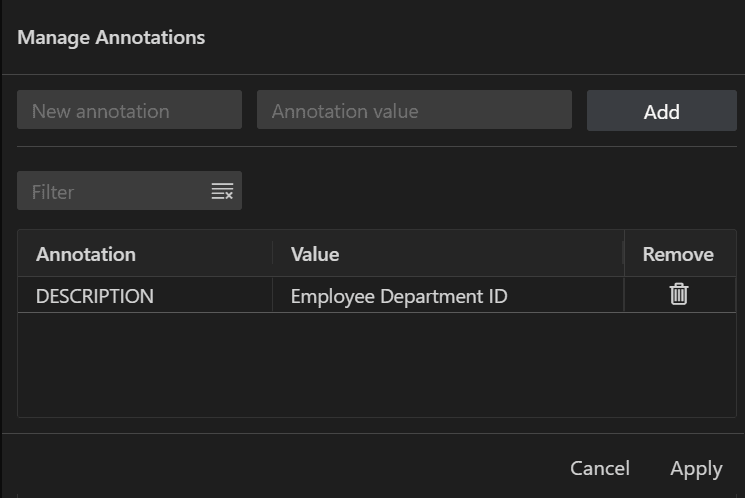Delete the DESCRIPTION annotation with trash icon
This screenshot has width=745, height=498.
click(679, 294)
